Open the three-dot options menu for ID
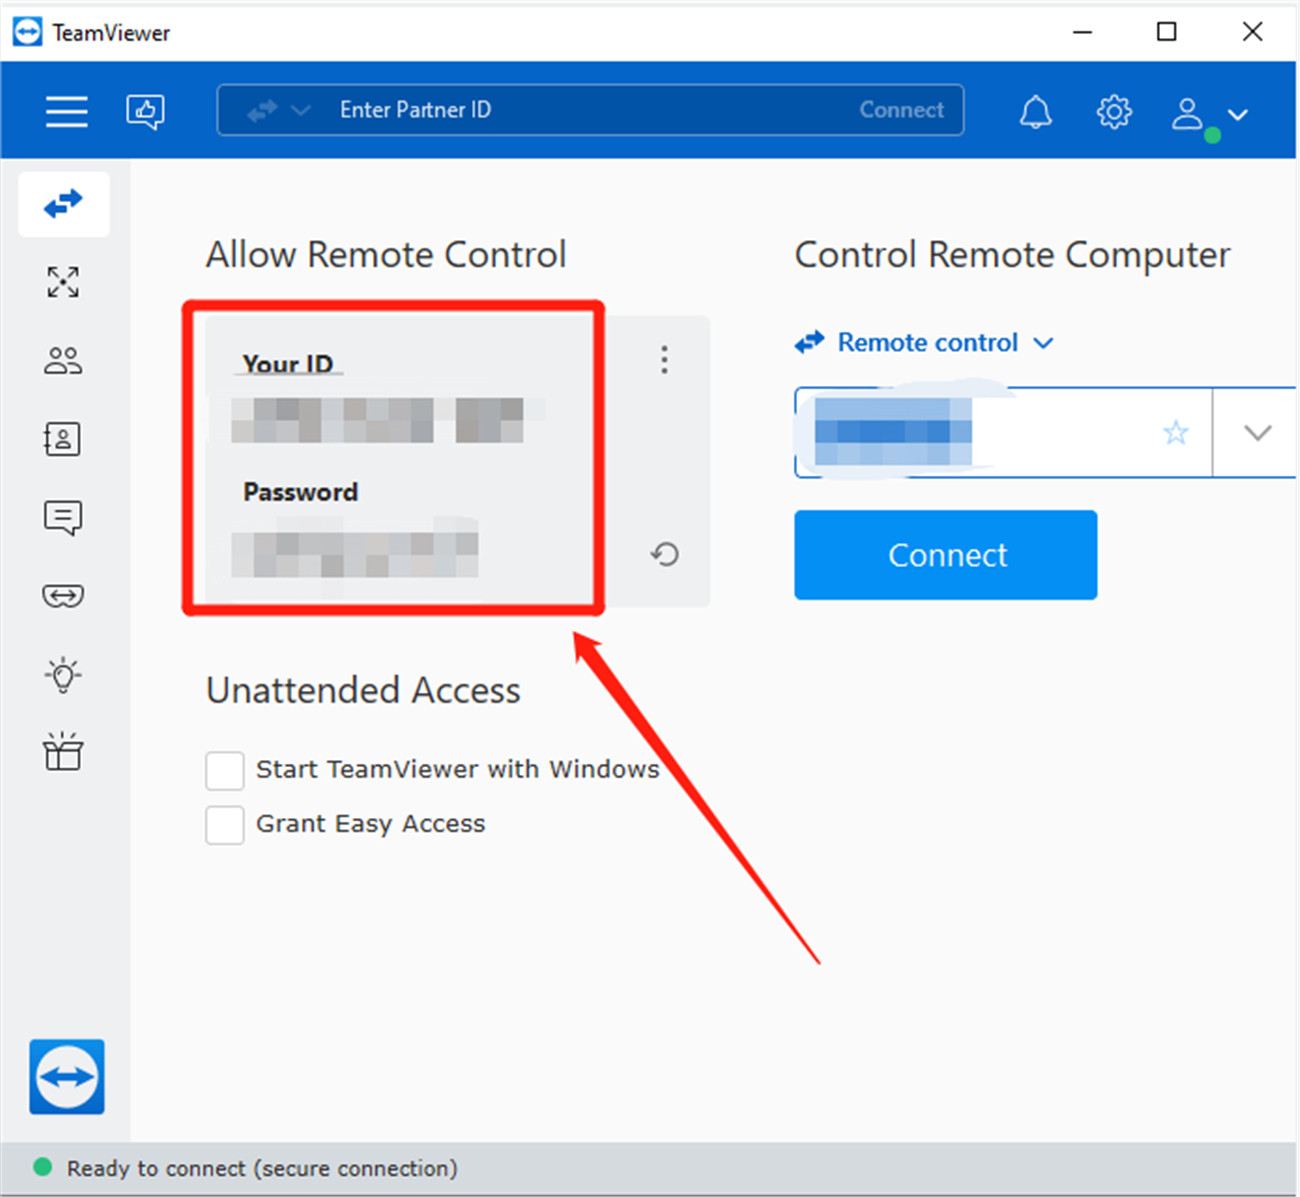Screen dimensions: 1300x1197 (x=664, y=360)
